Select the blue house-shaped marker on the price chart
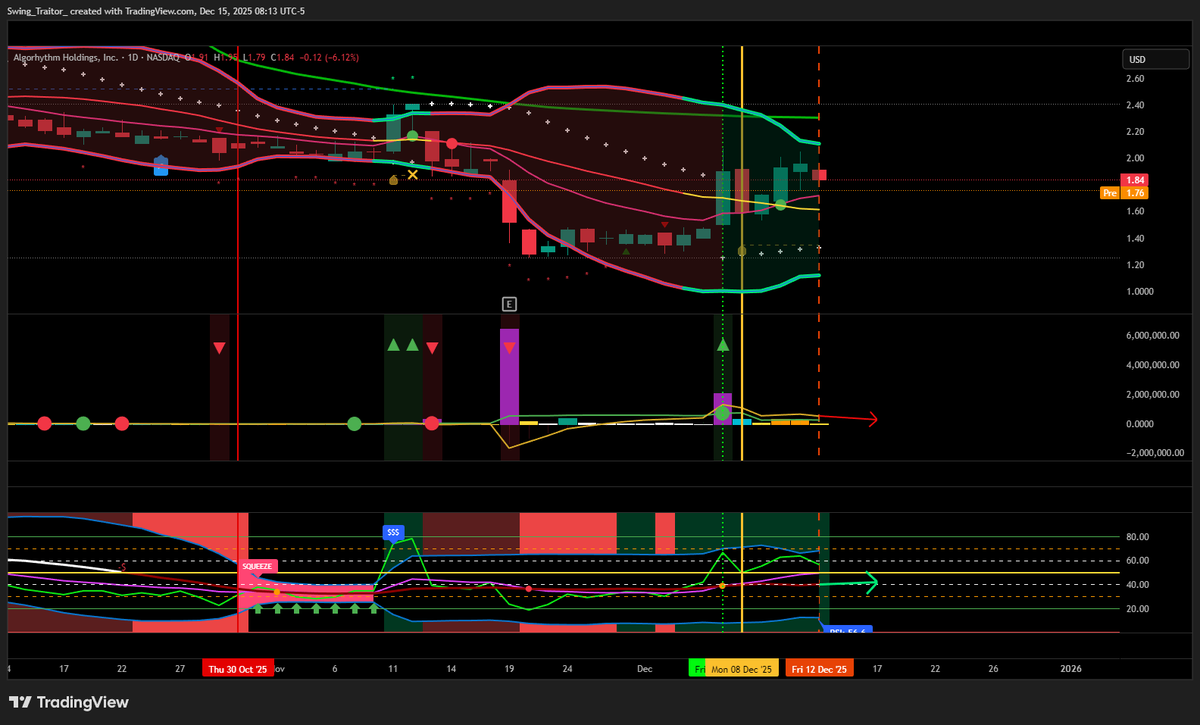 pos(161,165)
